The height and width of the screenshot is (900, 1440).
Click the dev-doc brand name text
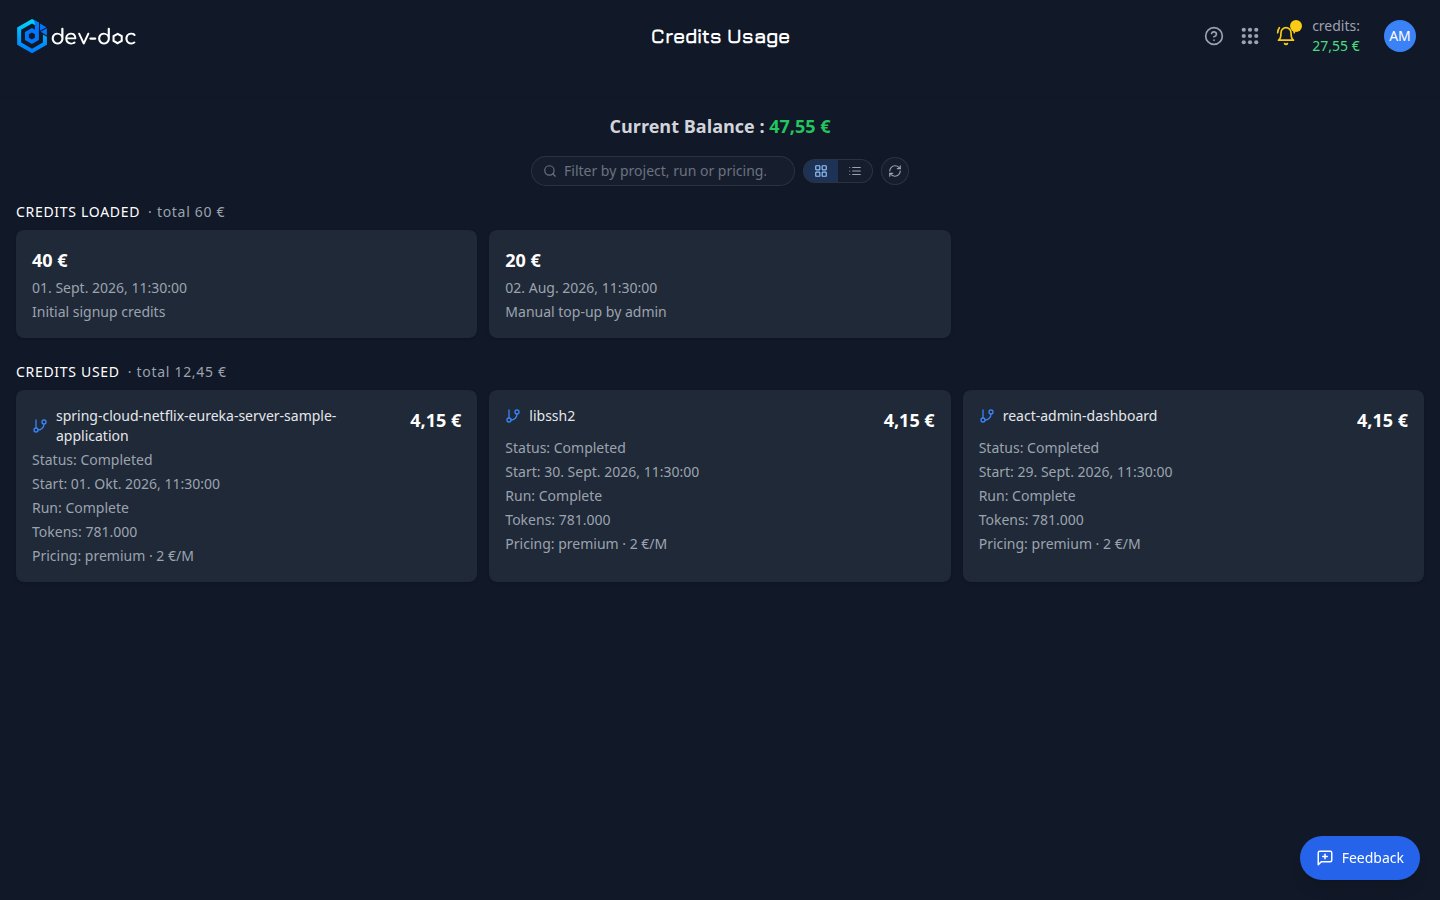(x=93, y=37)
